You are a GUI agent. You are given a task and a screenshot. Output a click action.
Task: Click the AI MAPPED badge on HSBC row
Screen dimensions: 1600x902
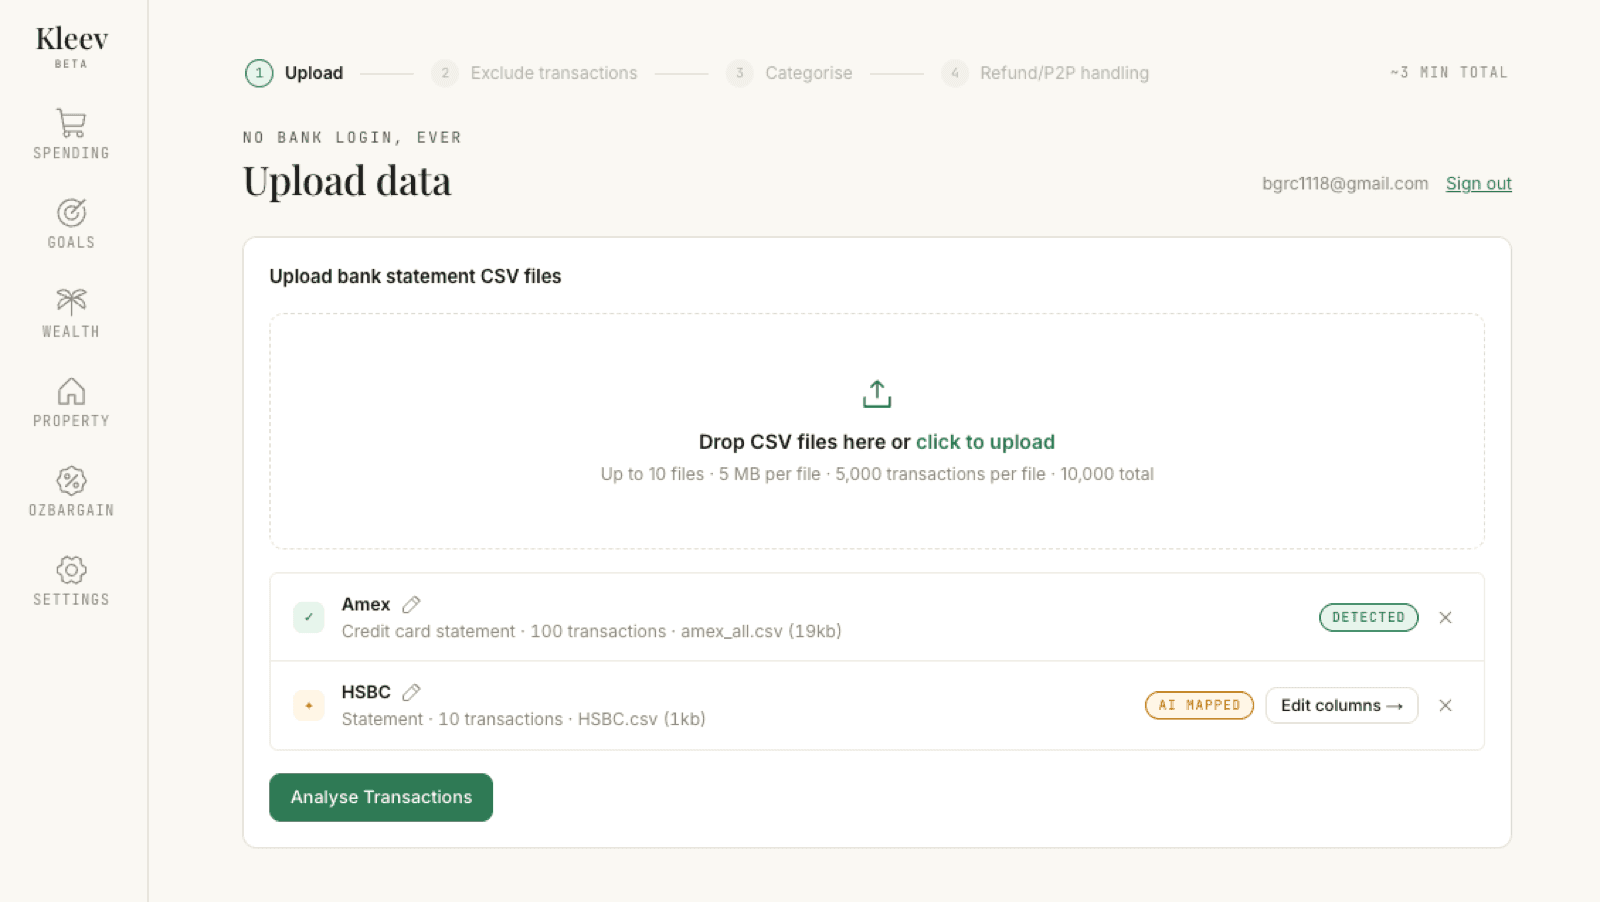point(1199,705)
